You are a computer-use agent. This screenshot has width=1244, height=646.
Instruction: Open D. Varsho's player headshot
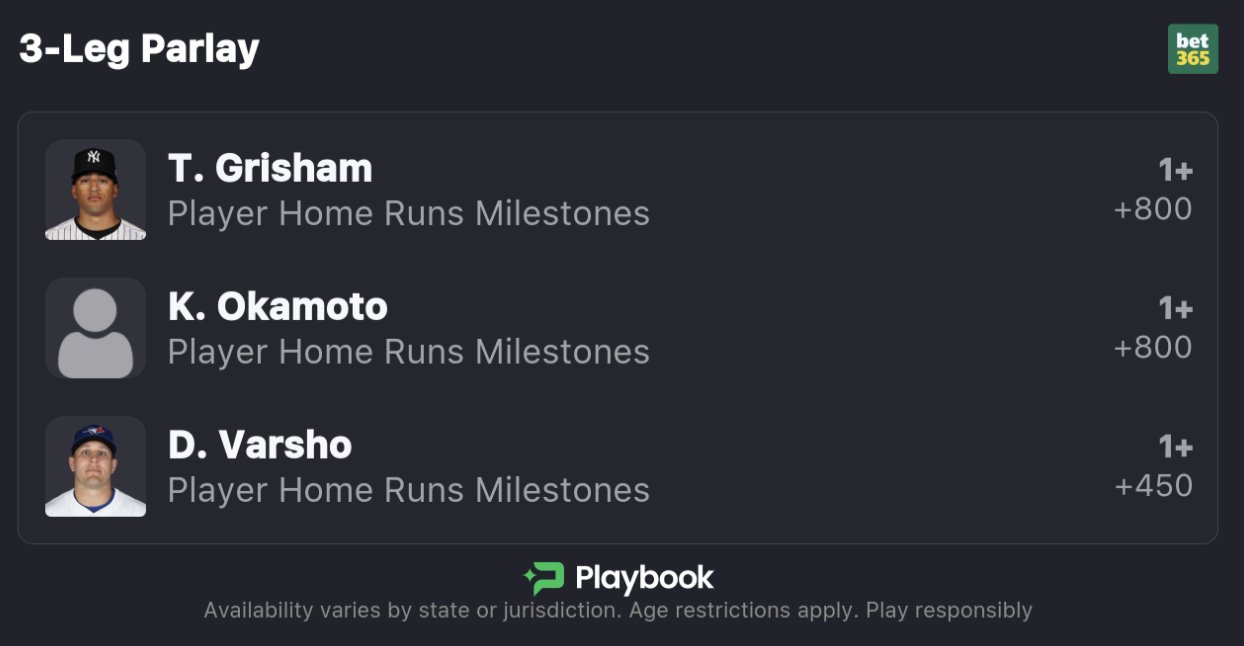[x=96, y=467]
